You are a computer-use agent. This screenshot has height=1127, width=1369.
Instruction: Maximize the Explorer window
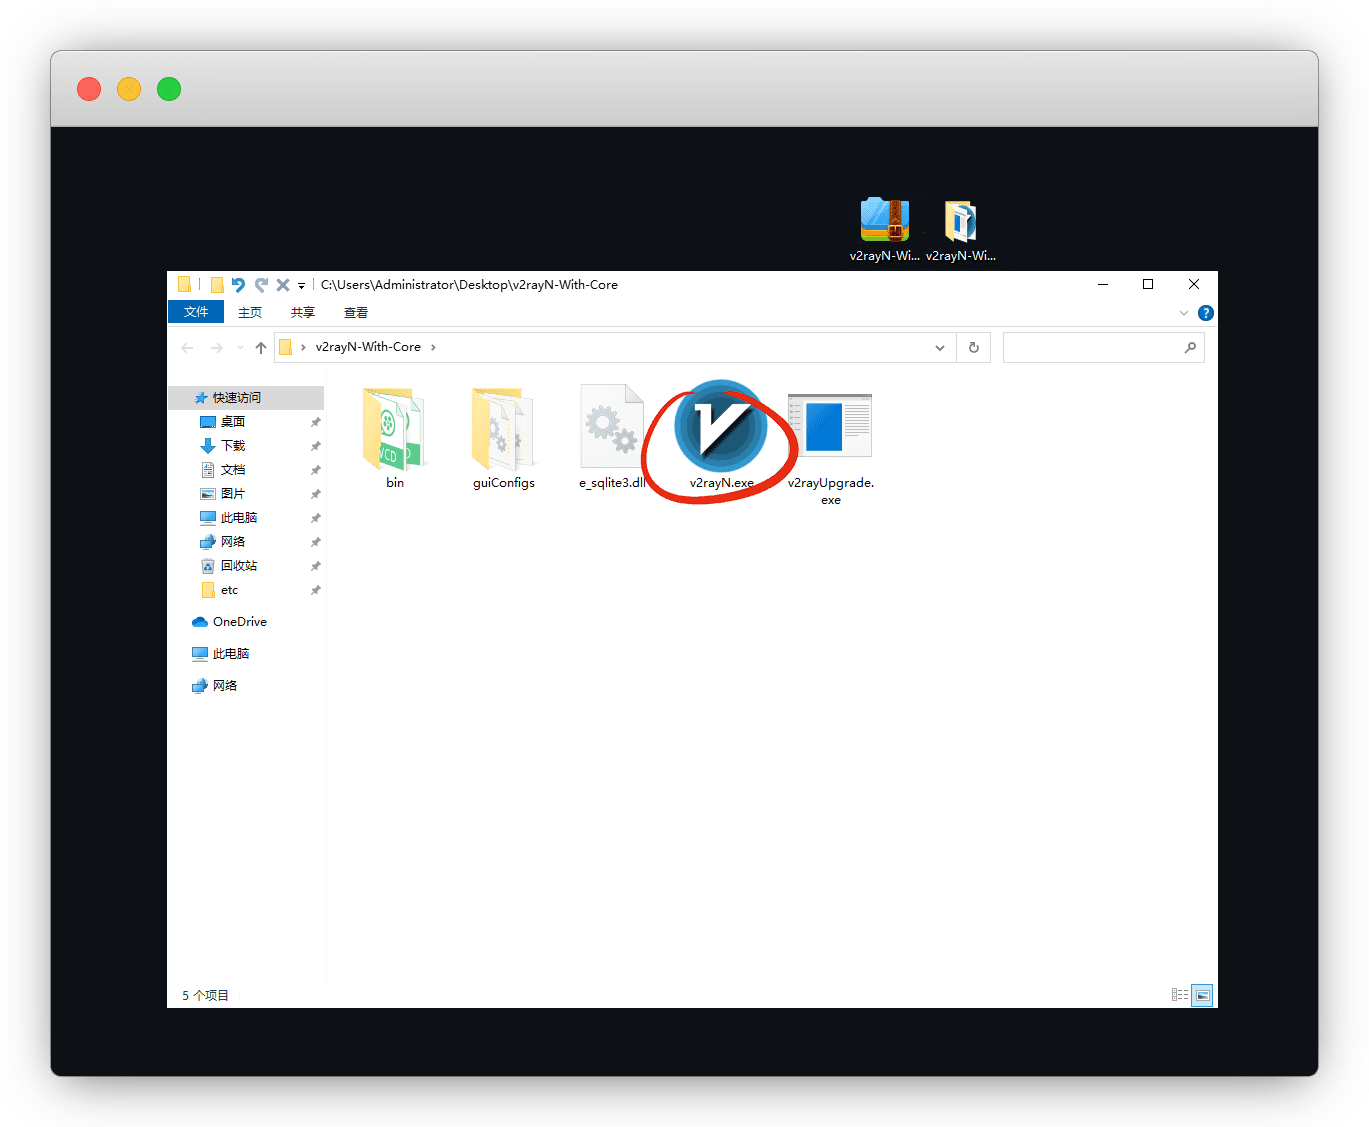[x=1148, y=285]
